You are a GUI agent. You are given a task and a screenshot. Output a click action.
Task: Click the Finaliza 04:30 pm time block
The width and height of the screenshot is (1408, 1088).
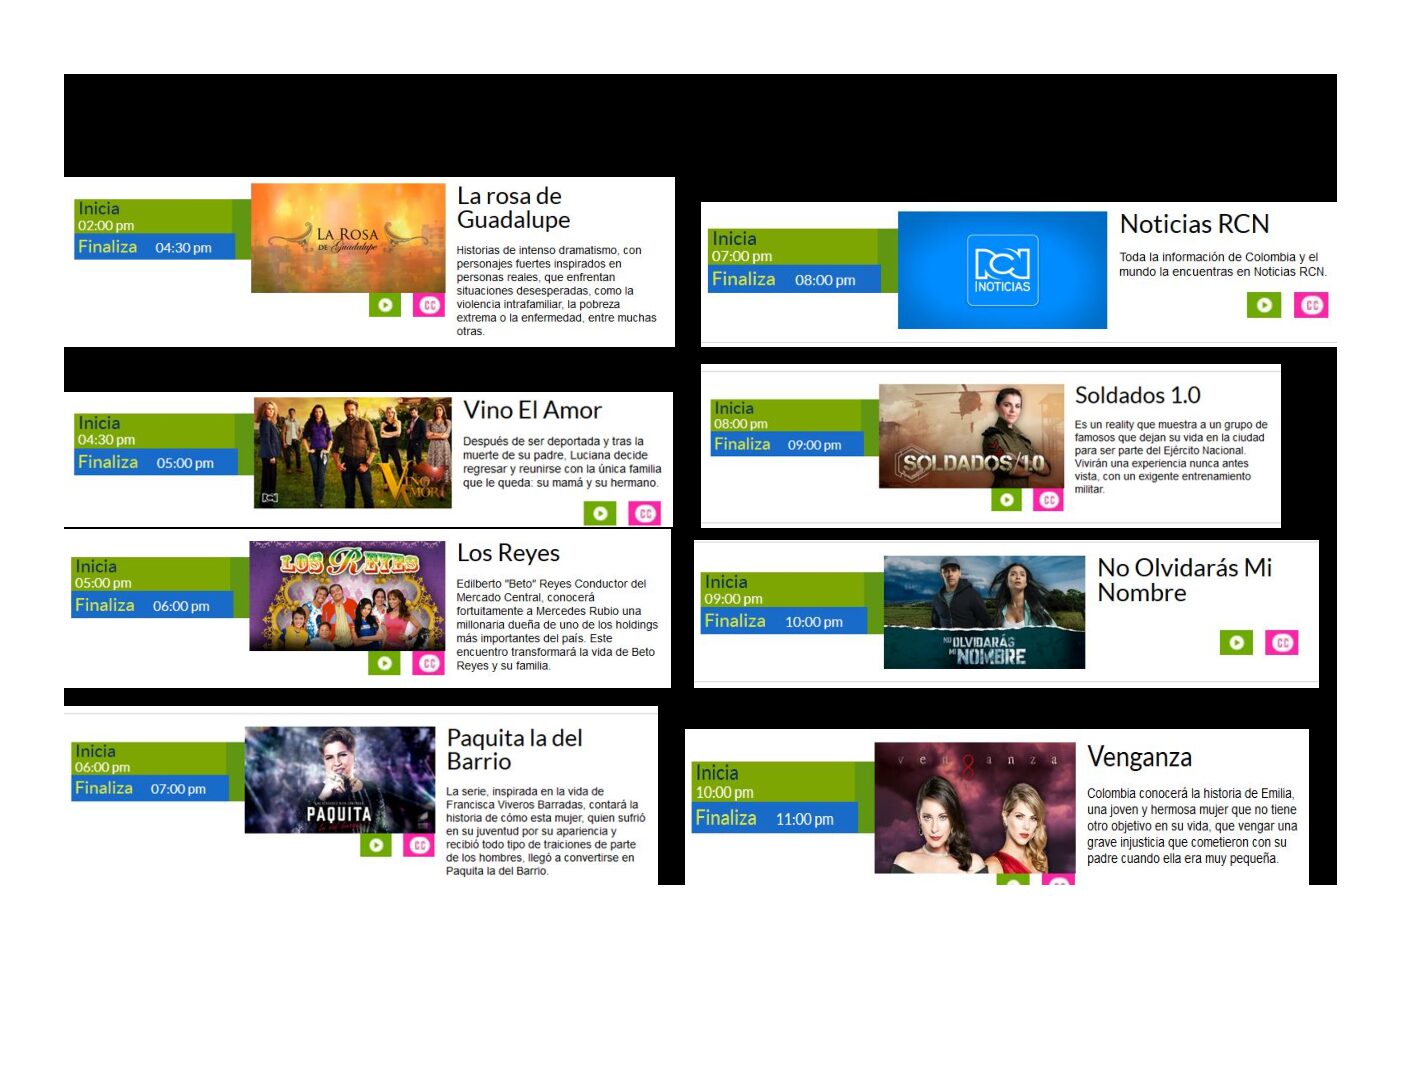(154, 247)
